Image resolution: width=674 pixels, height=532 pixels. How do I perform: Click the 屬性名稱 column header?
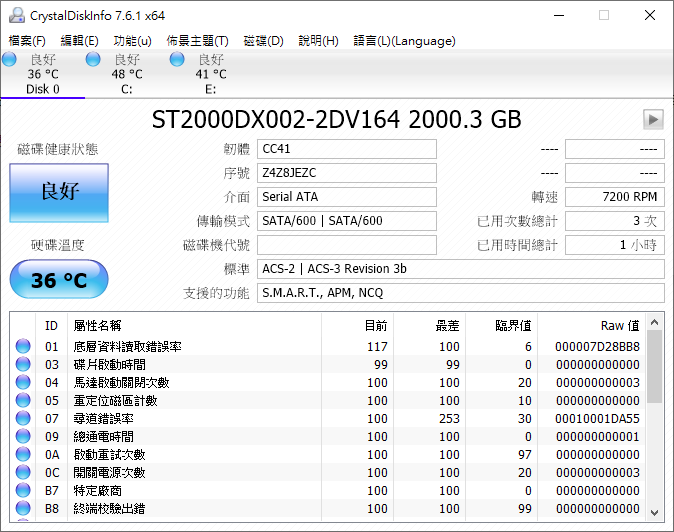195,326
